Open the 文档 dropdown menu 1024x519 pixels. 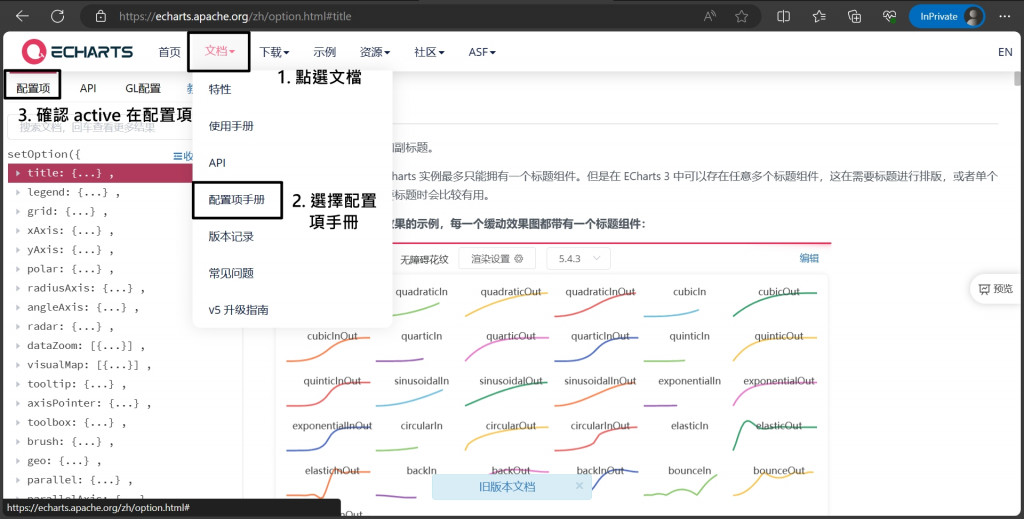coord(219,51)
